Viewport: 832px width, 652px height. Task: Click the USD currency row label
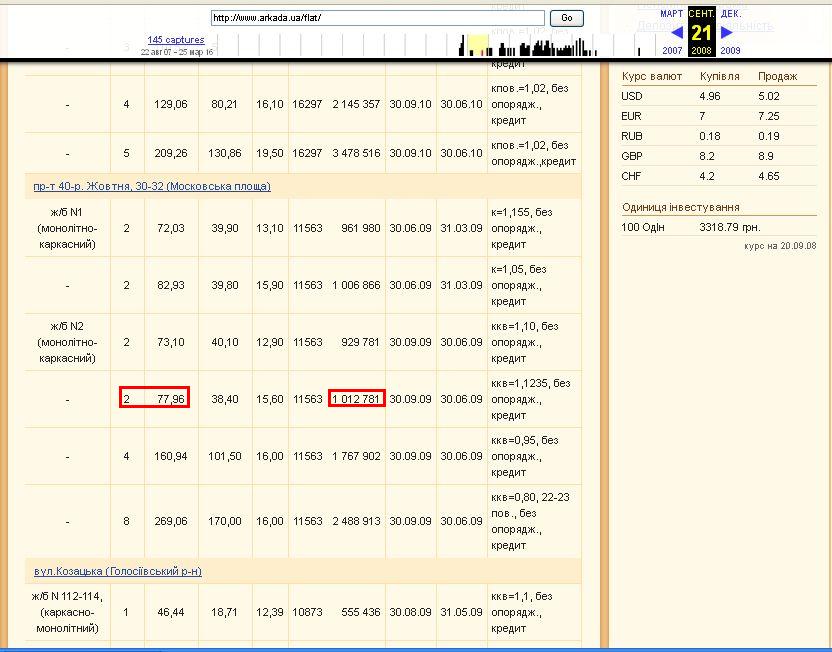point(631,97)
